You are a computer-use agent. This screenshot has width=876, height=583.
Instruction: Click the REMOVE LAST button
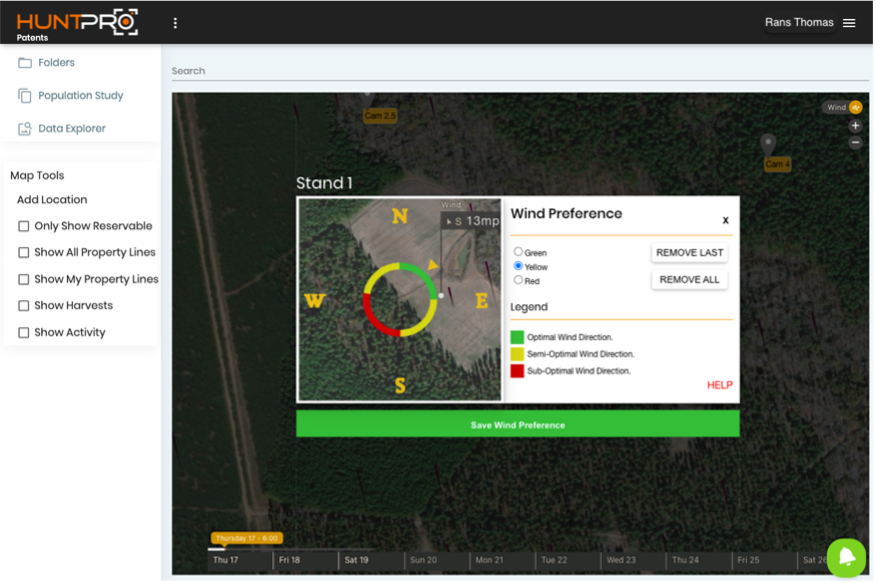click(689, 252)
